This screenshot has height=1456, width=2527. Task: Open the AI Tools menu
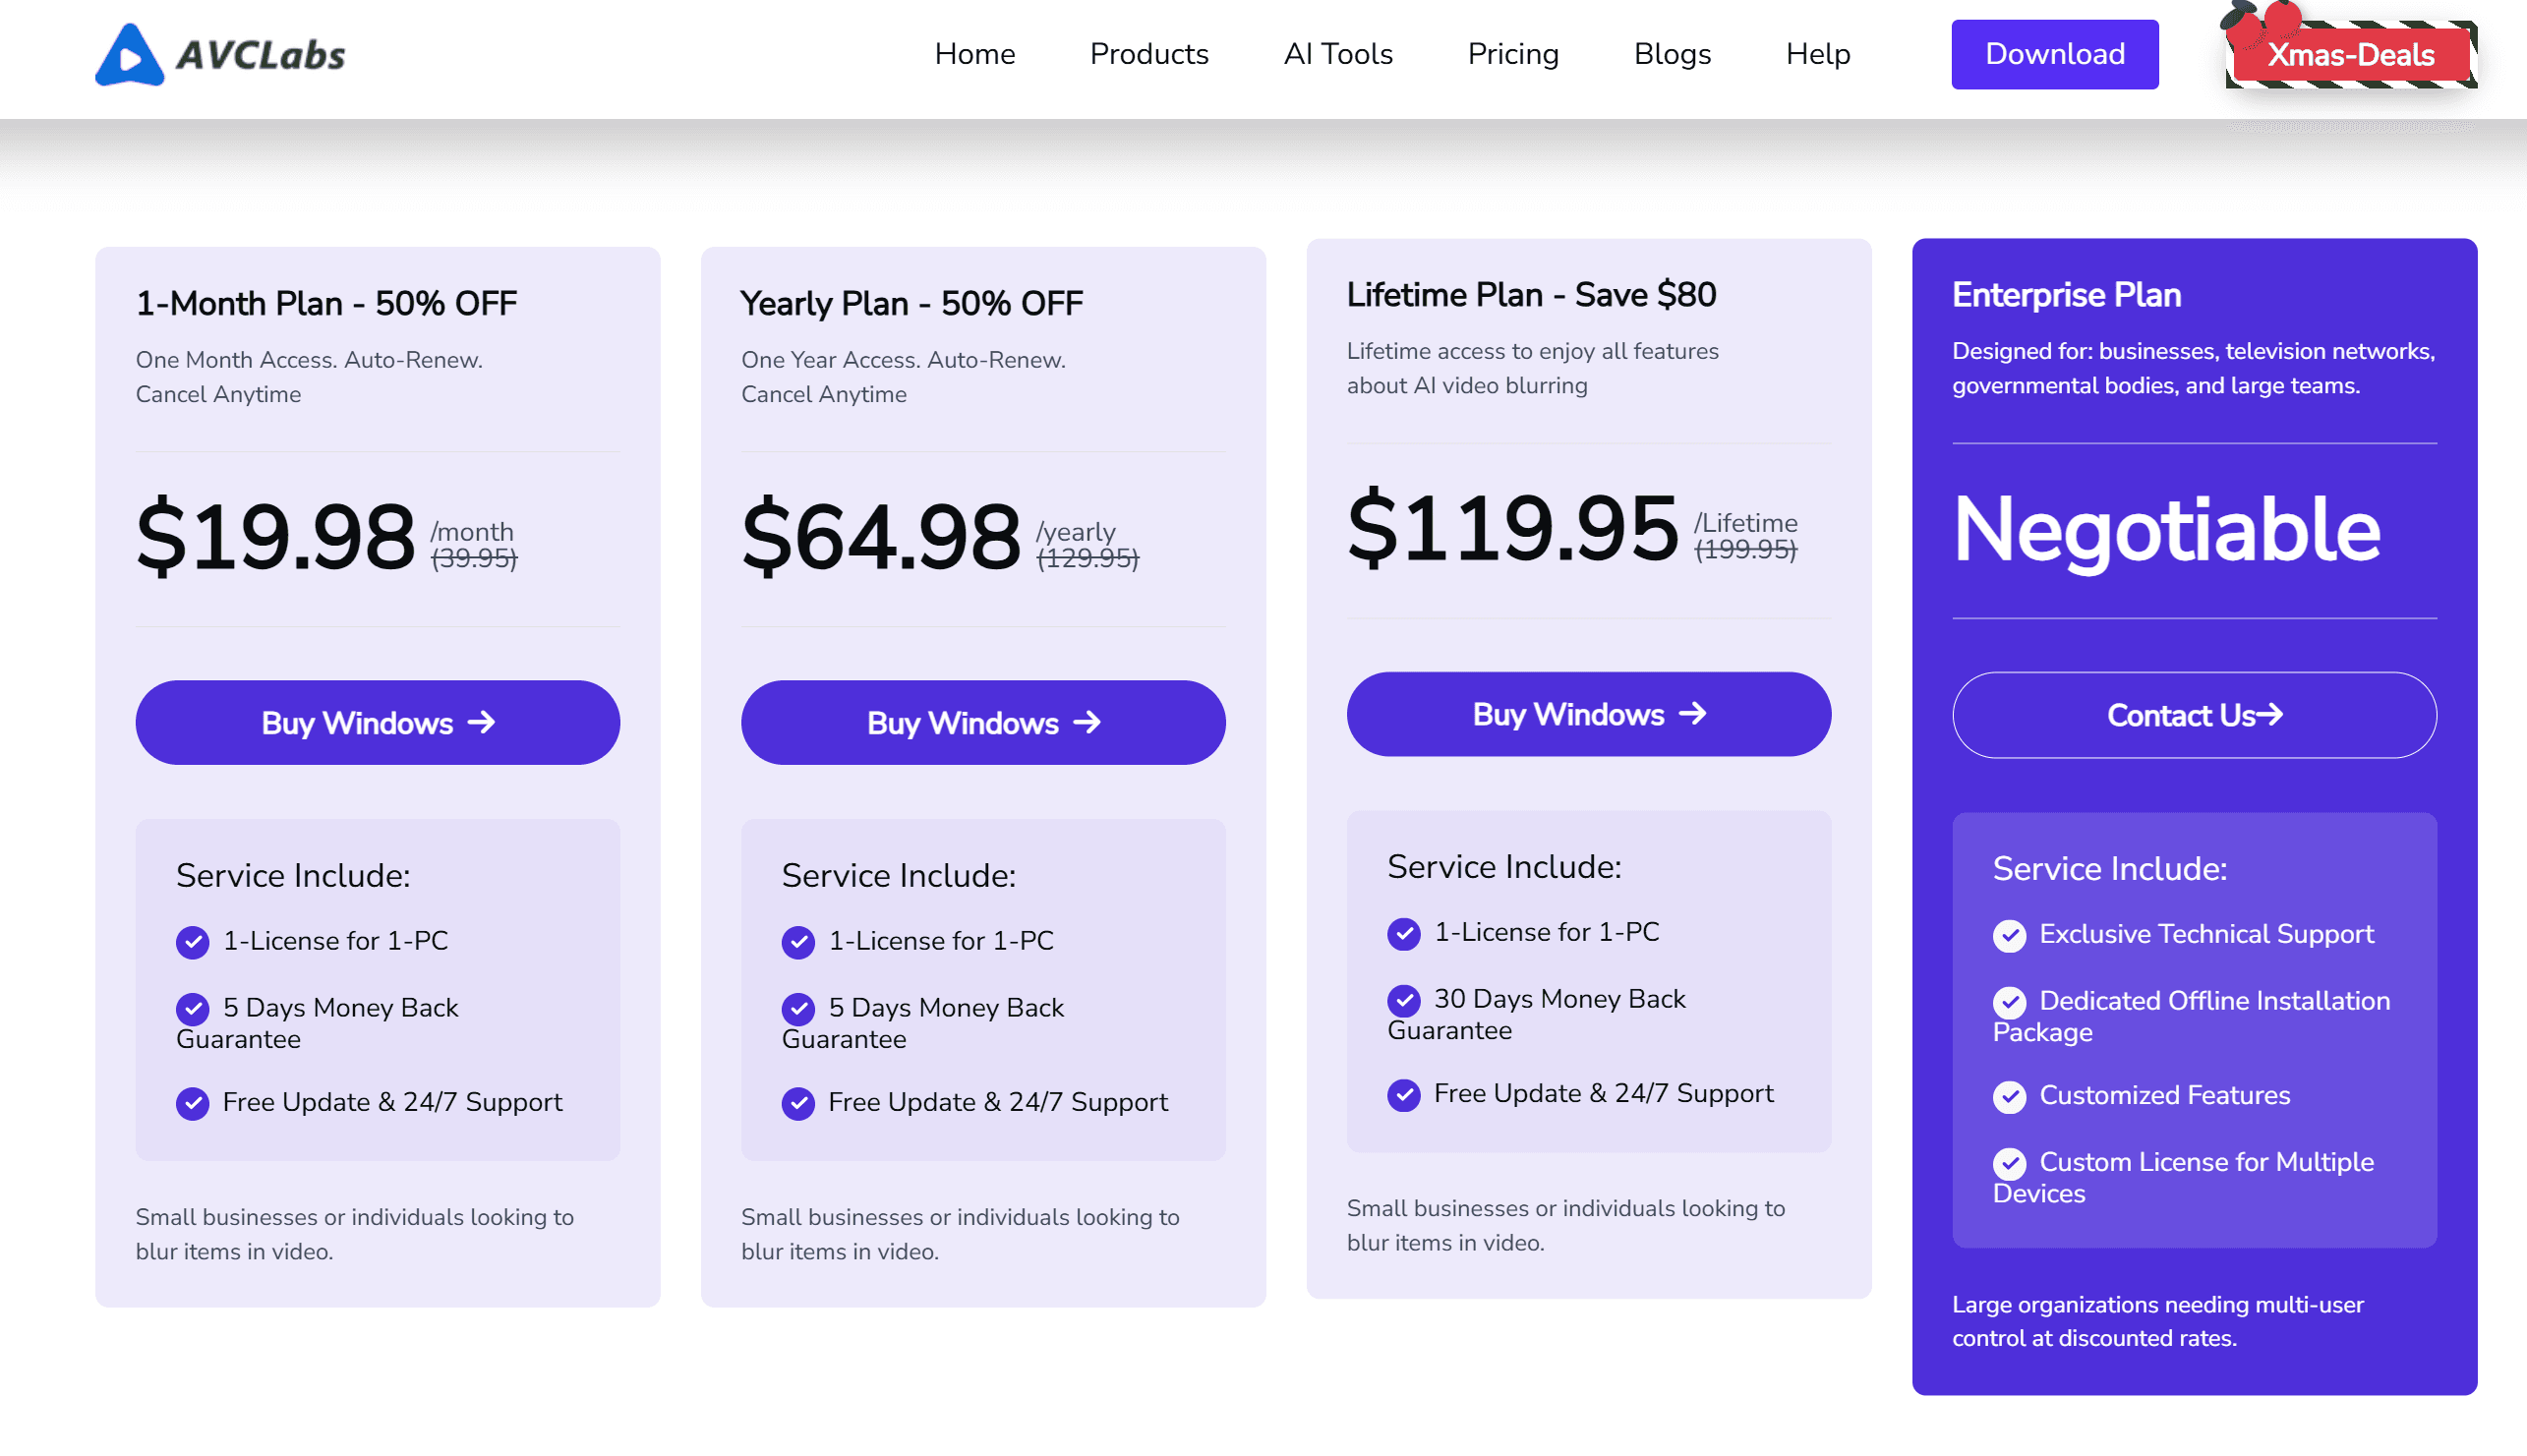tap(1337, 54)
